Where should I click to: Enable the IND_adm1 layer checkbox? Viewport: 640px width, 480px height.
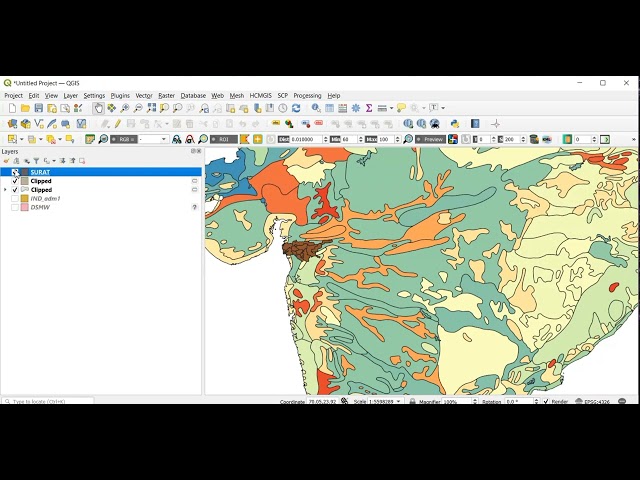click(15, 198)
